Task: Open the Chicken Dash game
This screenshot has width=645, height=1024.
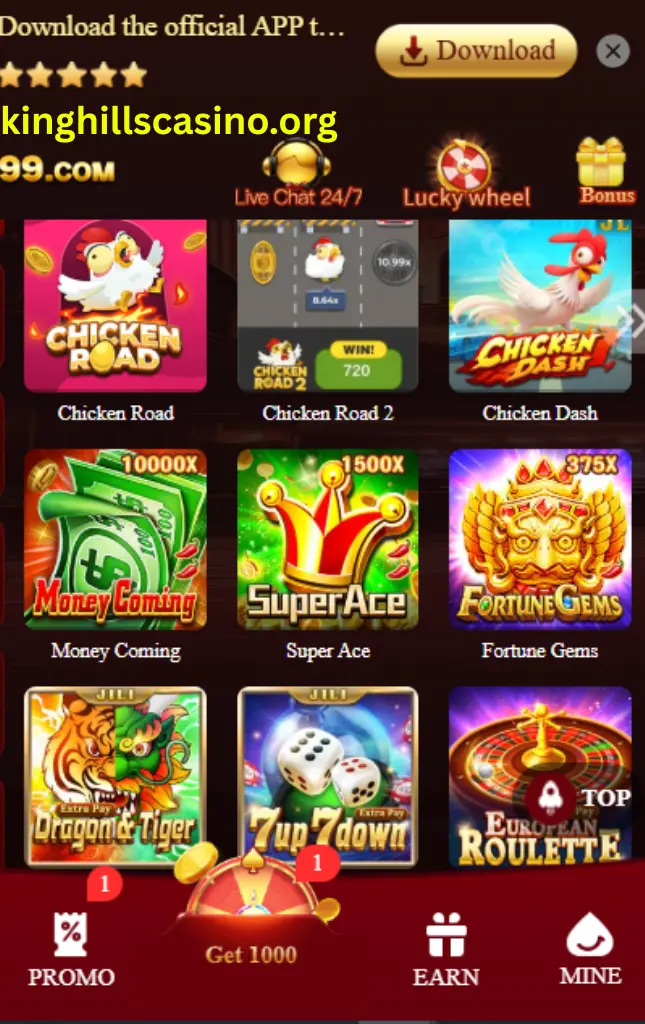Action: click(540, 306)
